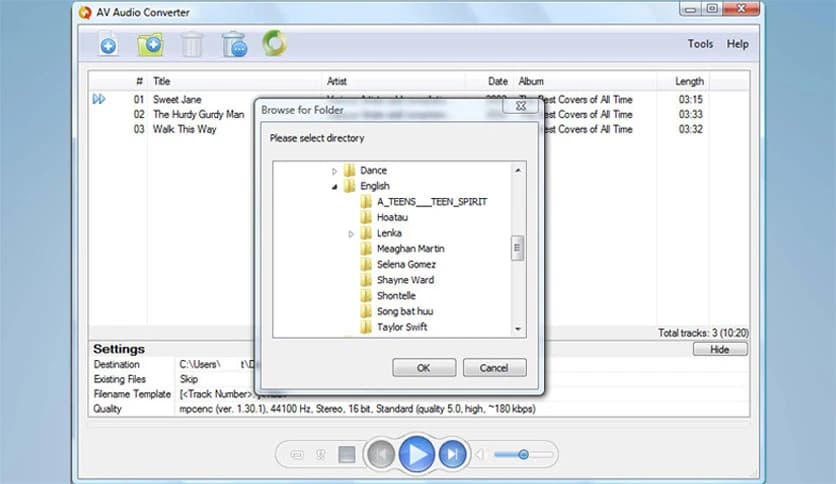Select the English folder
The image size is (836, 484).
point(374,186)
